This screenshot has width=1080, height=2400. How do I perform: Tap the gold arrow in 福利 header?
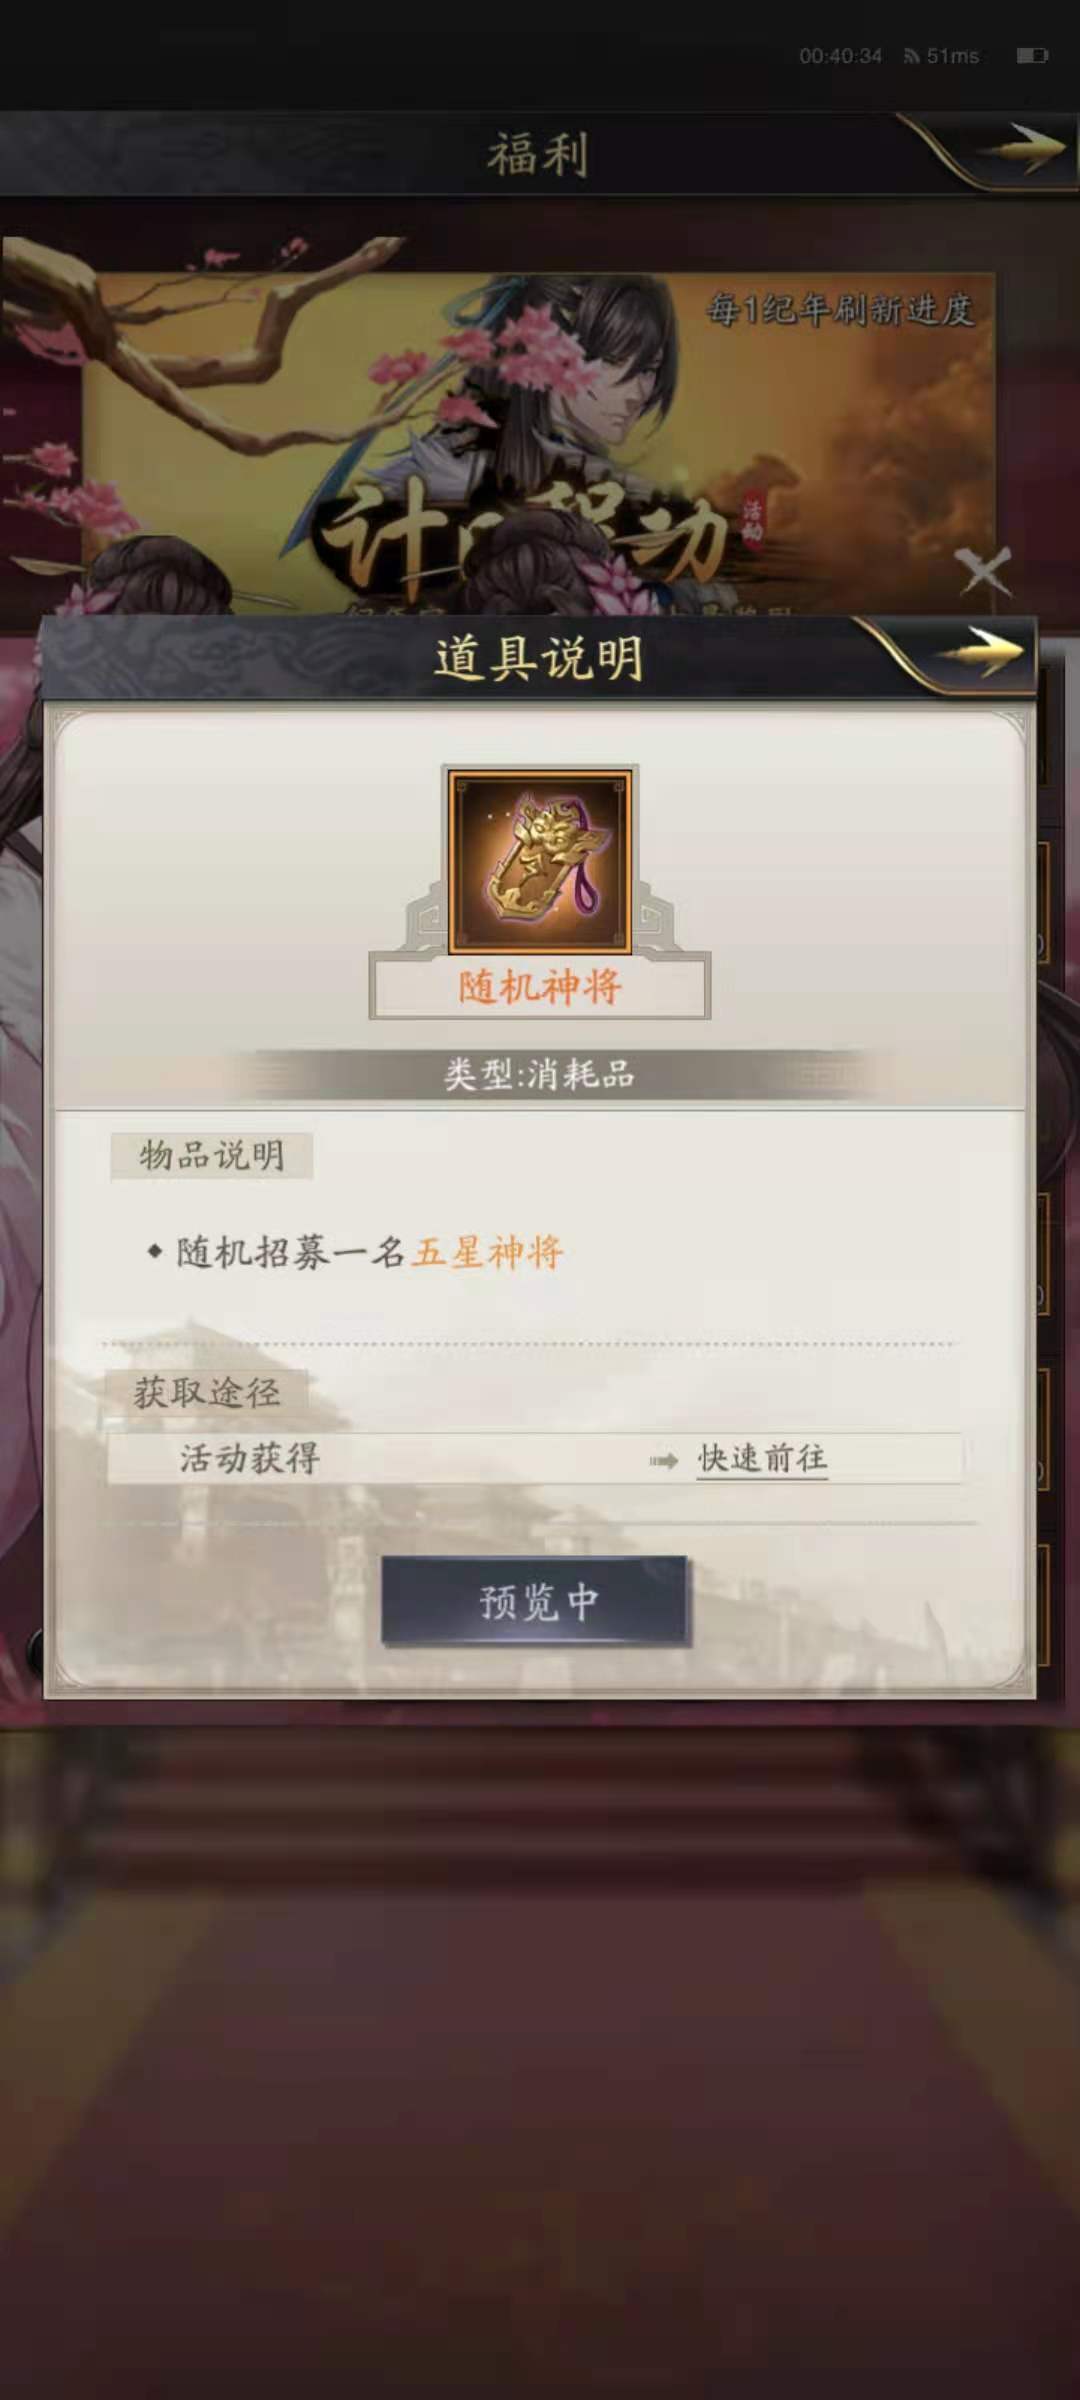tap(1020, 148)
